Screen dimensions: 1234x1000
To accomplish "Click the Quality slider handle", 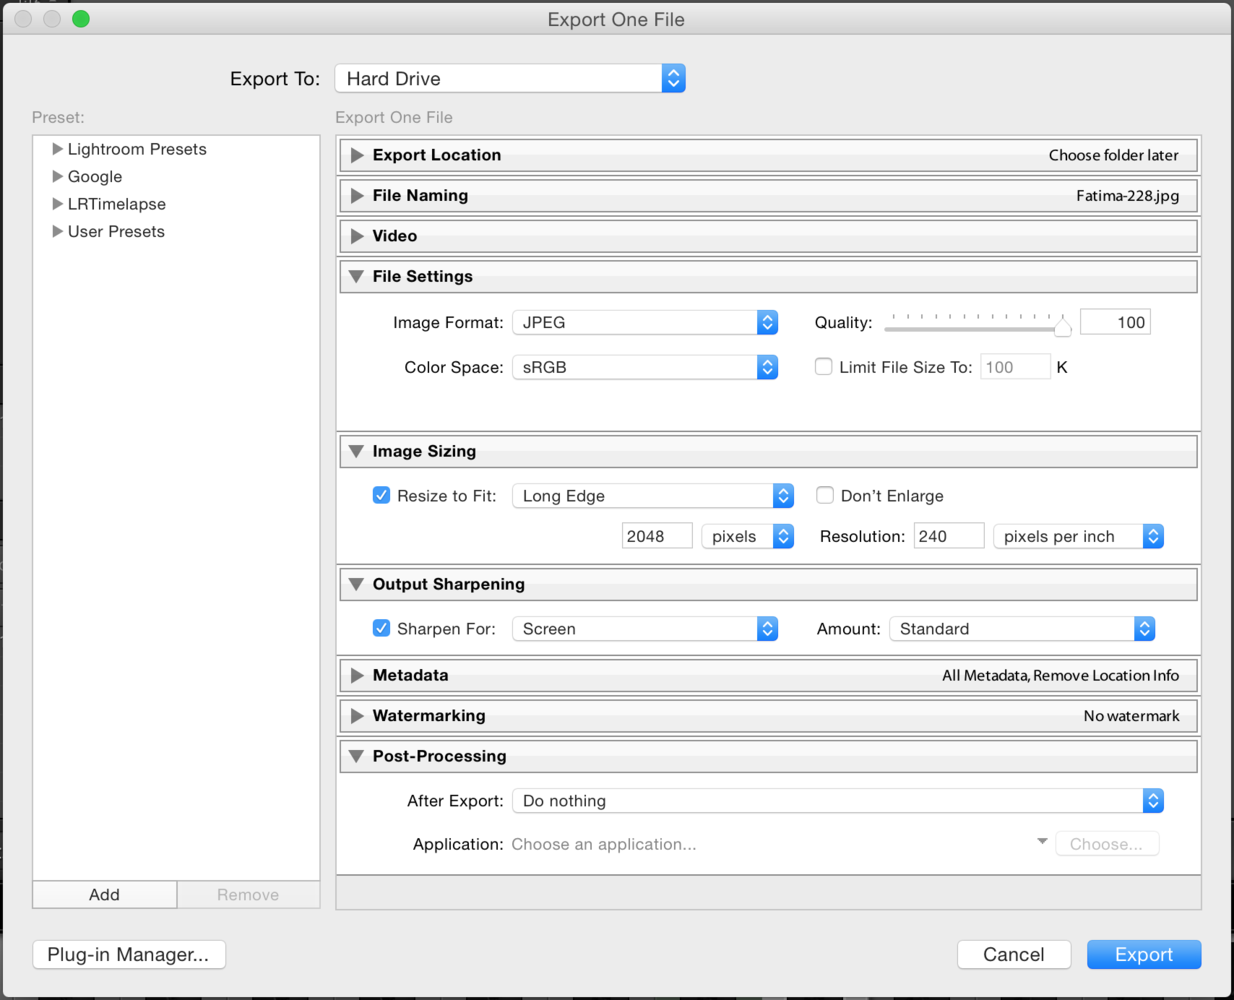I will (1062, 326).
